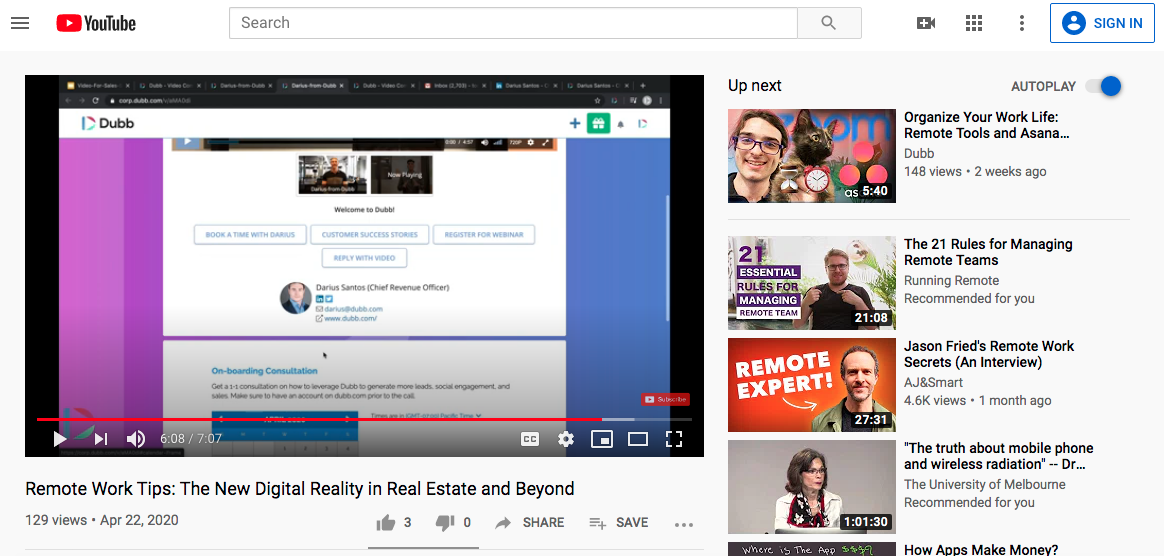Viewport: 1164px width, 556px height.
Task: Open more actions ellipsis under video
Action: pyautogui.click(x=684, y=524)
